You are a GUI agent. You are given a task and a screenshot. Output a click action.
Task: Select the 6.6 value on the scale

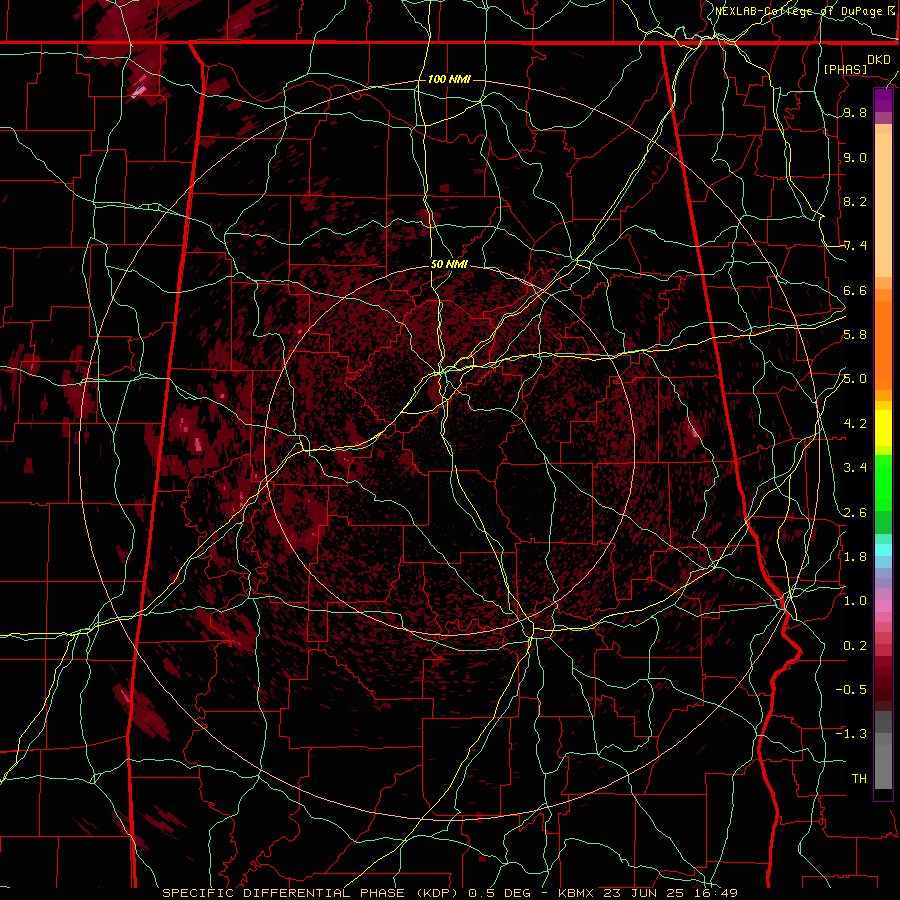pos(855,290)
